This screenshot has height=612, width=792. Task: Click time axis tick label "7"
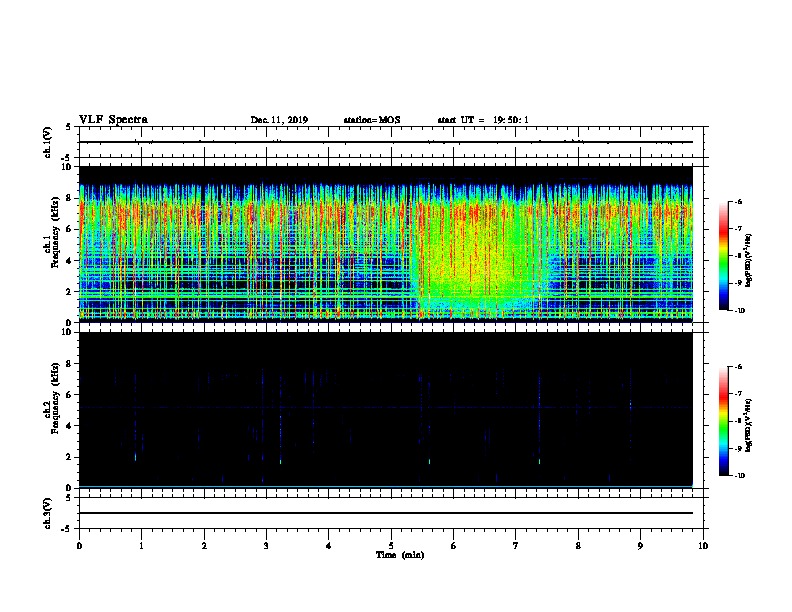516,545
